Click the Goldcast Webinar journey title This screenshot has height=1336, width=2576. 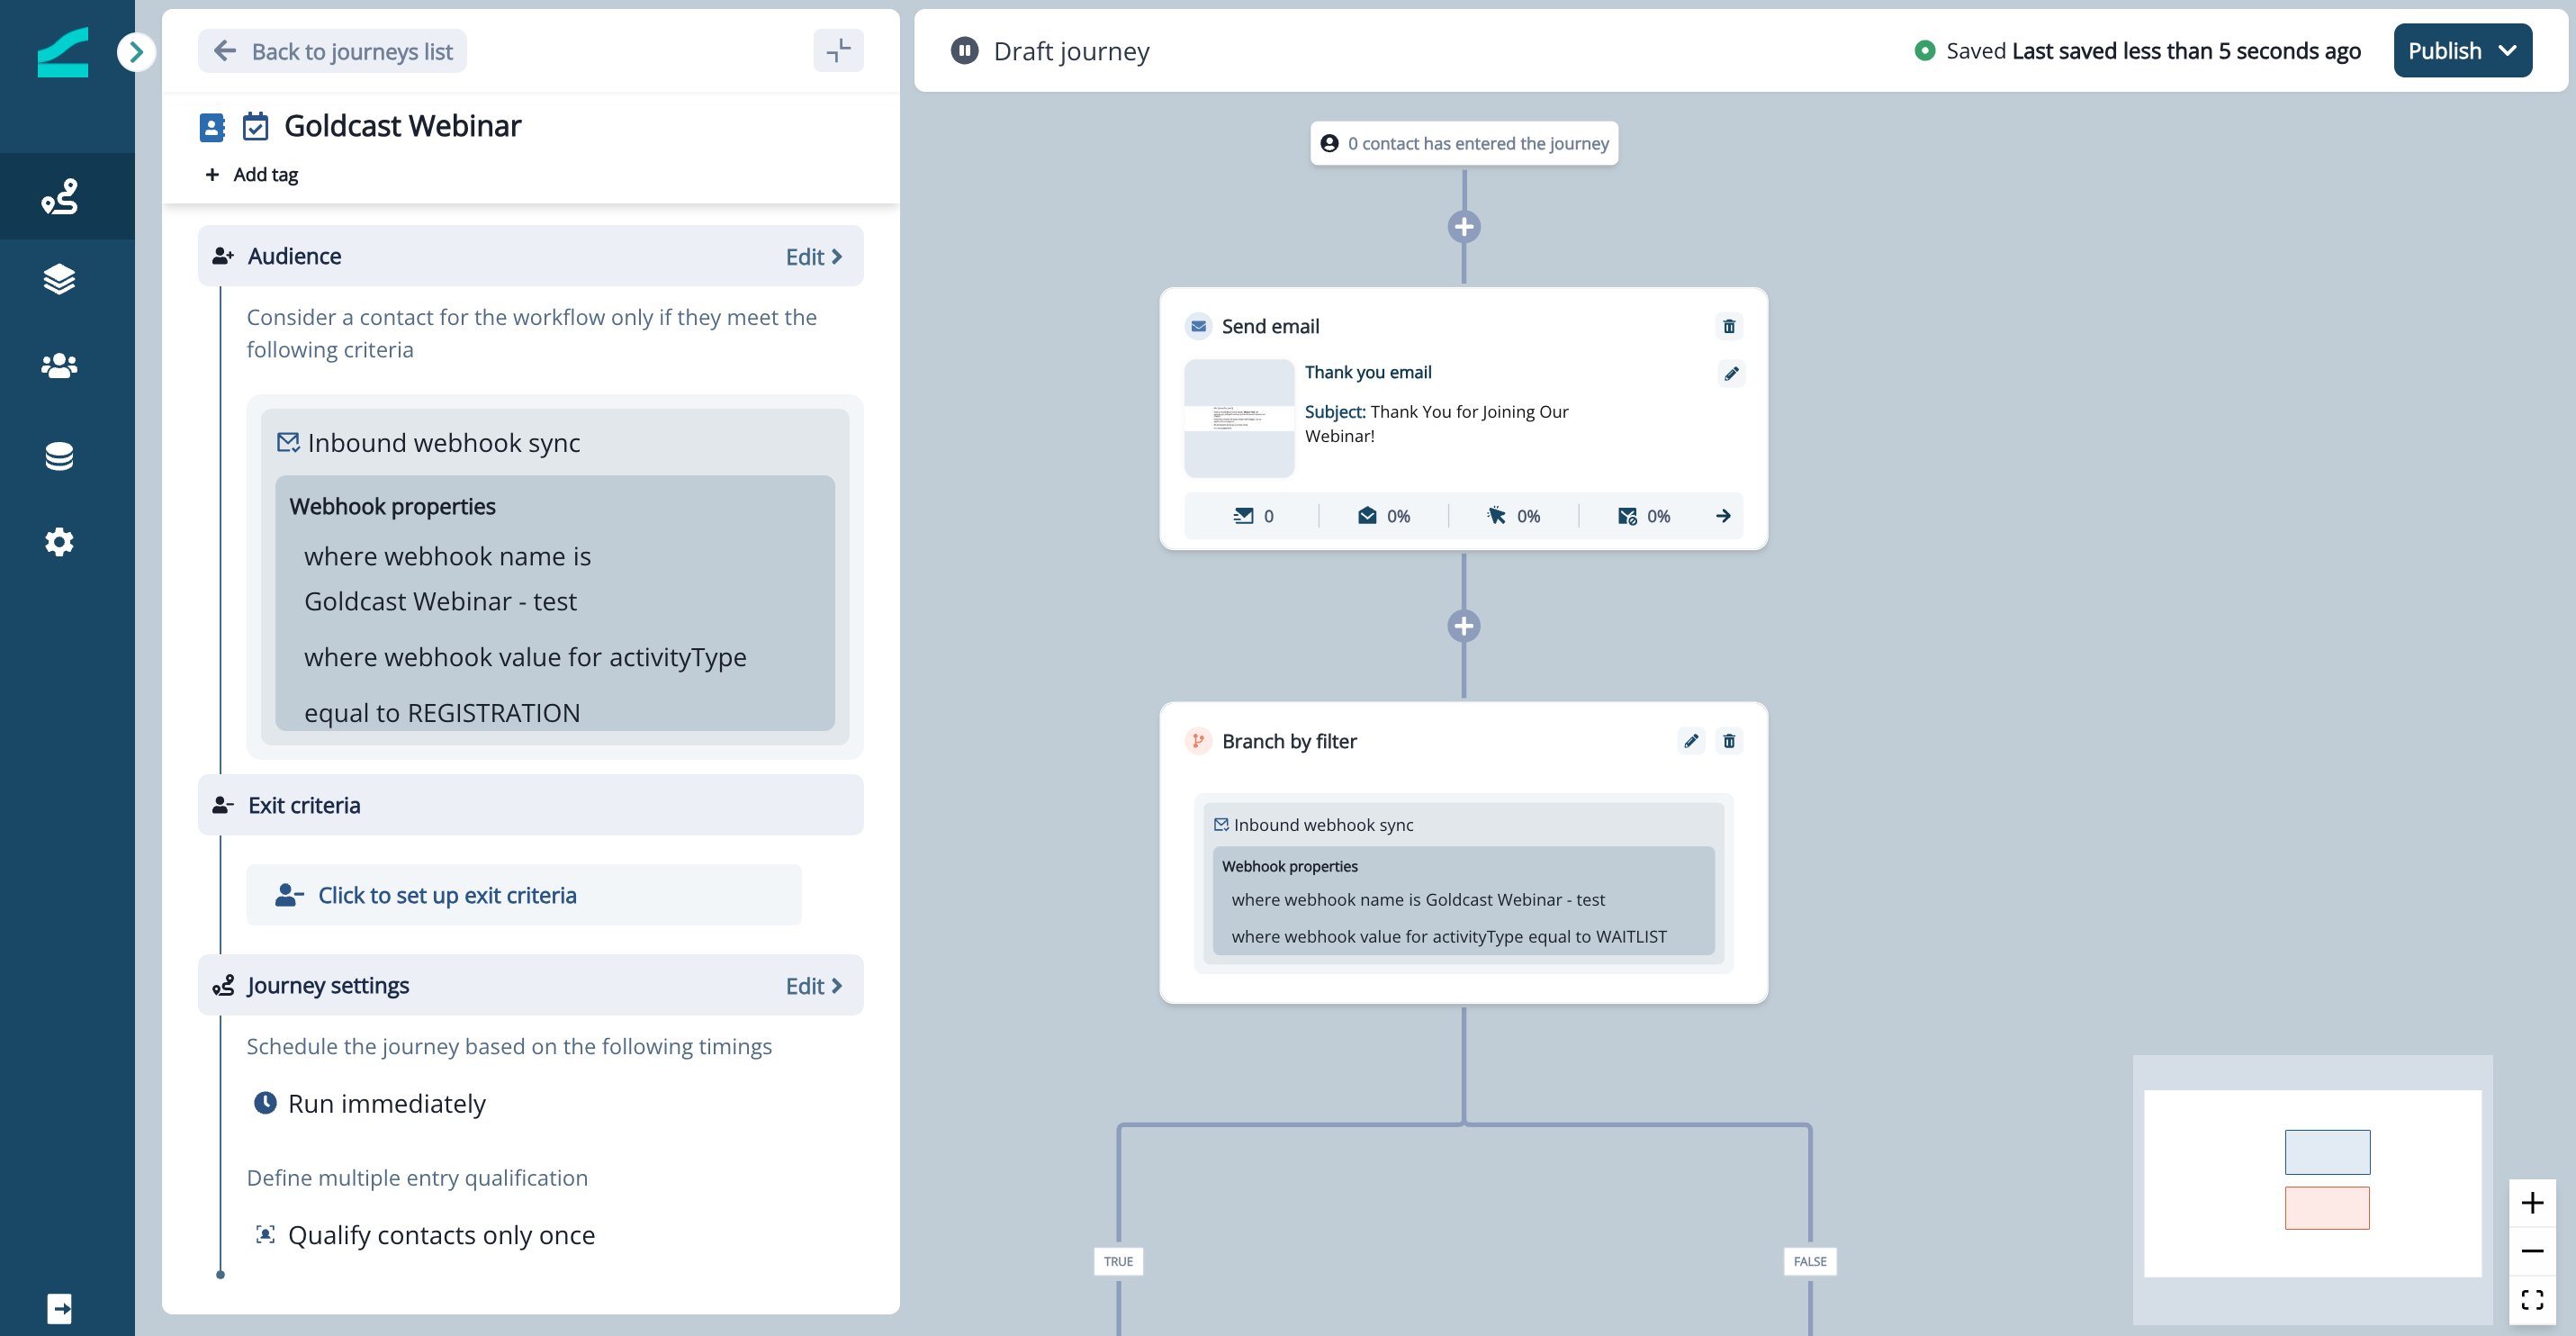coord(402,126)
